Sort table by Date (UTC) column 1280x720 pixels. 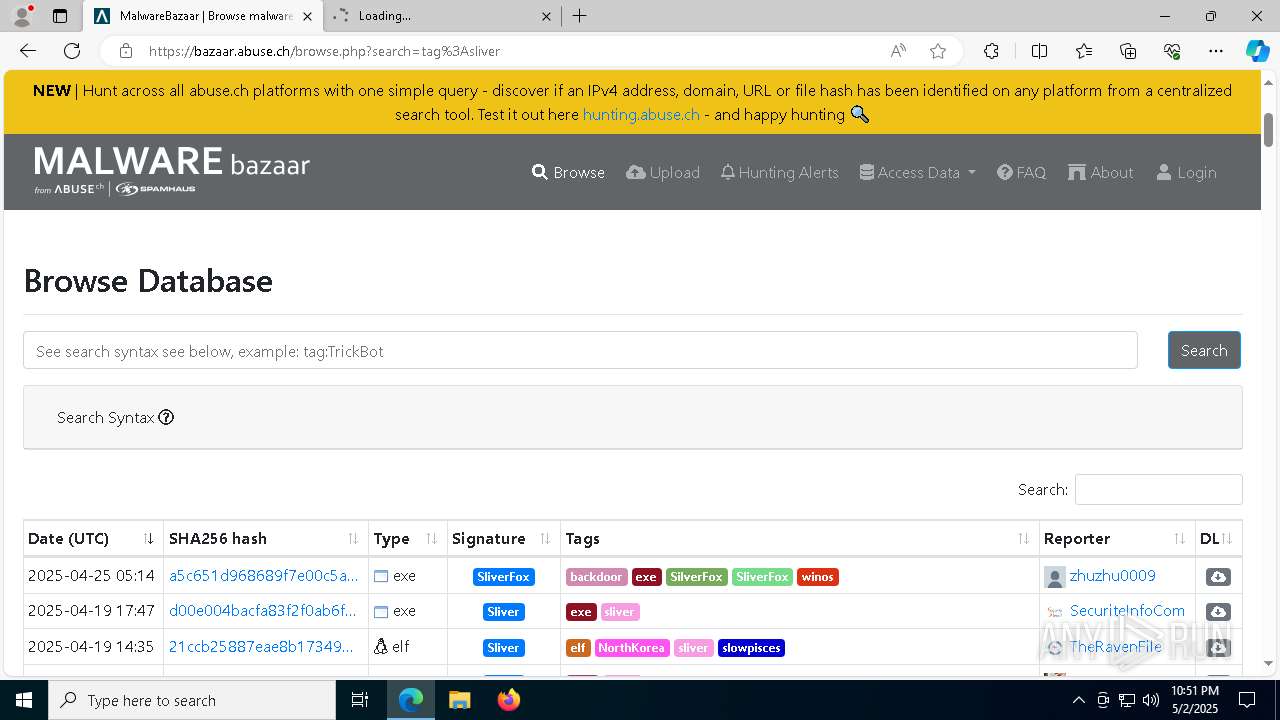[93, 538]
